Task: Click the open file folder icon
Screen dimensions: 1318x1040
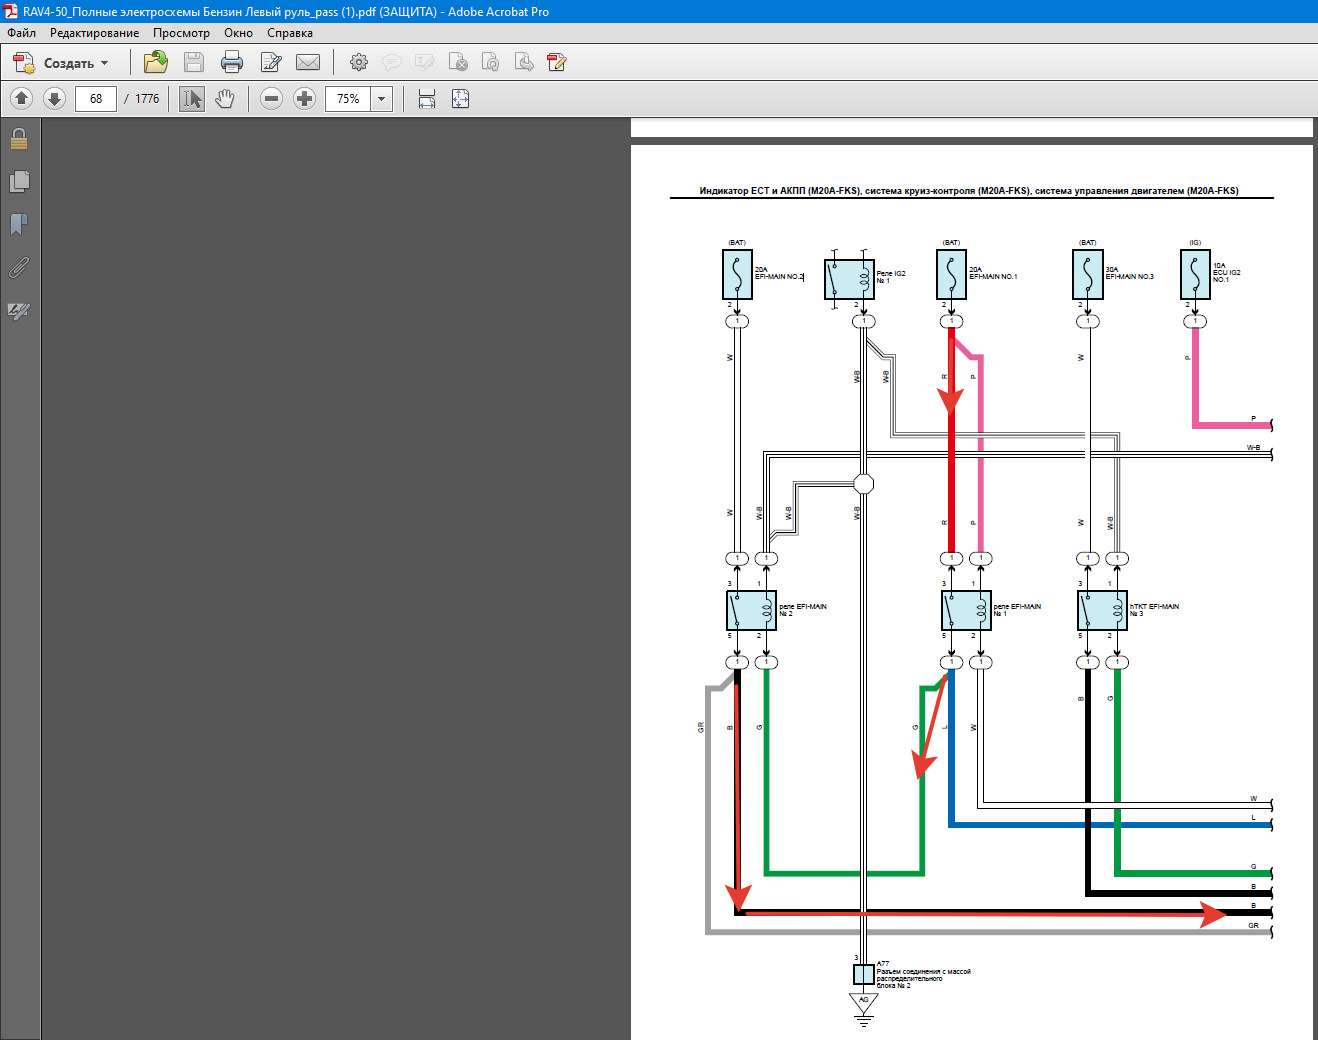Action: (x=155, y=63)
